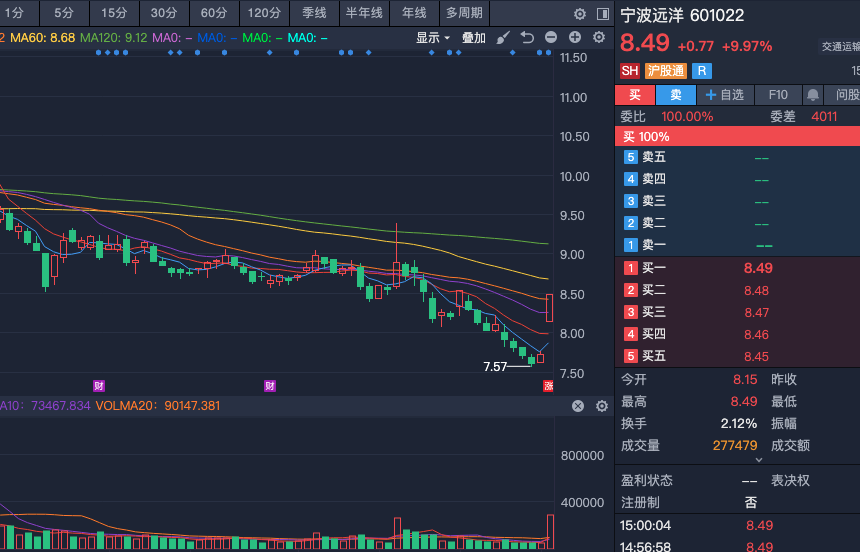Click the red 买 buy button
The height and width of the screenshot is (552, 860).
(x=635, y=95)
